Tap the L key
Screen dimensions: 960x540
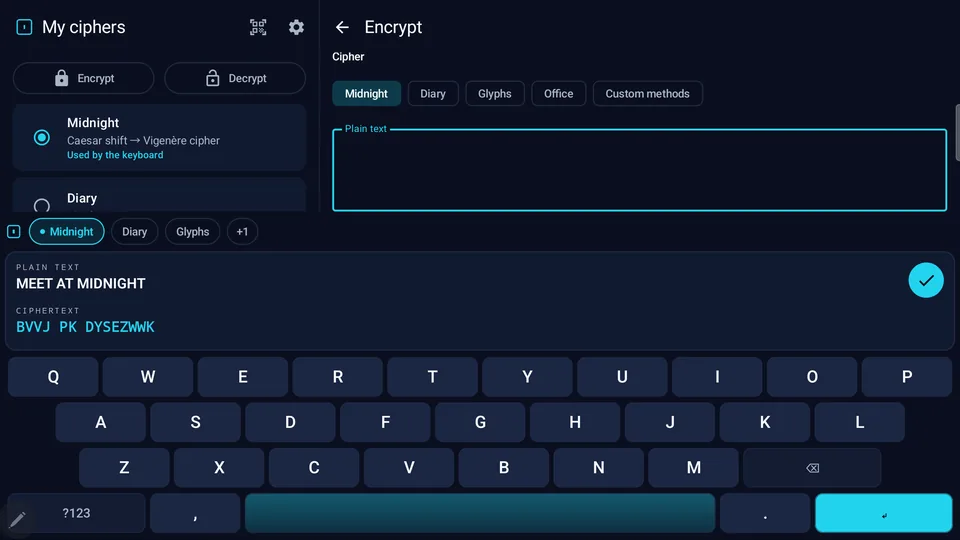click(860, 422)
